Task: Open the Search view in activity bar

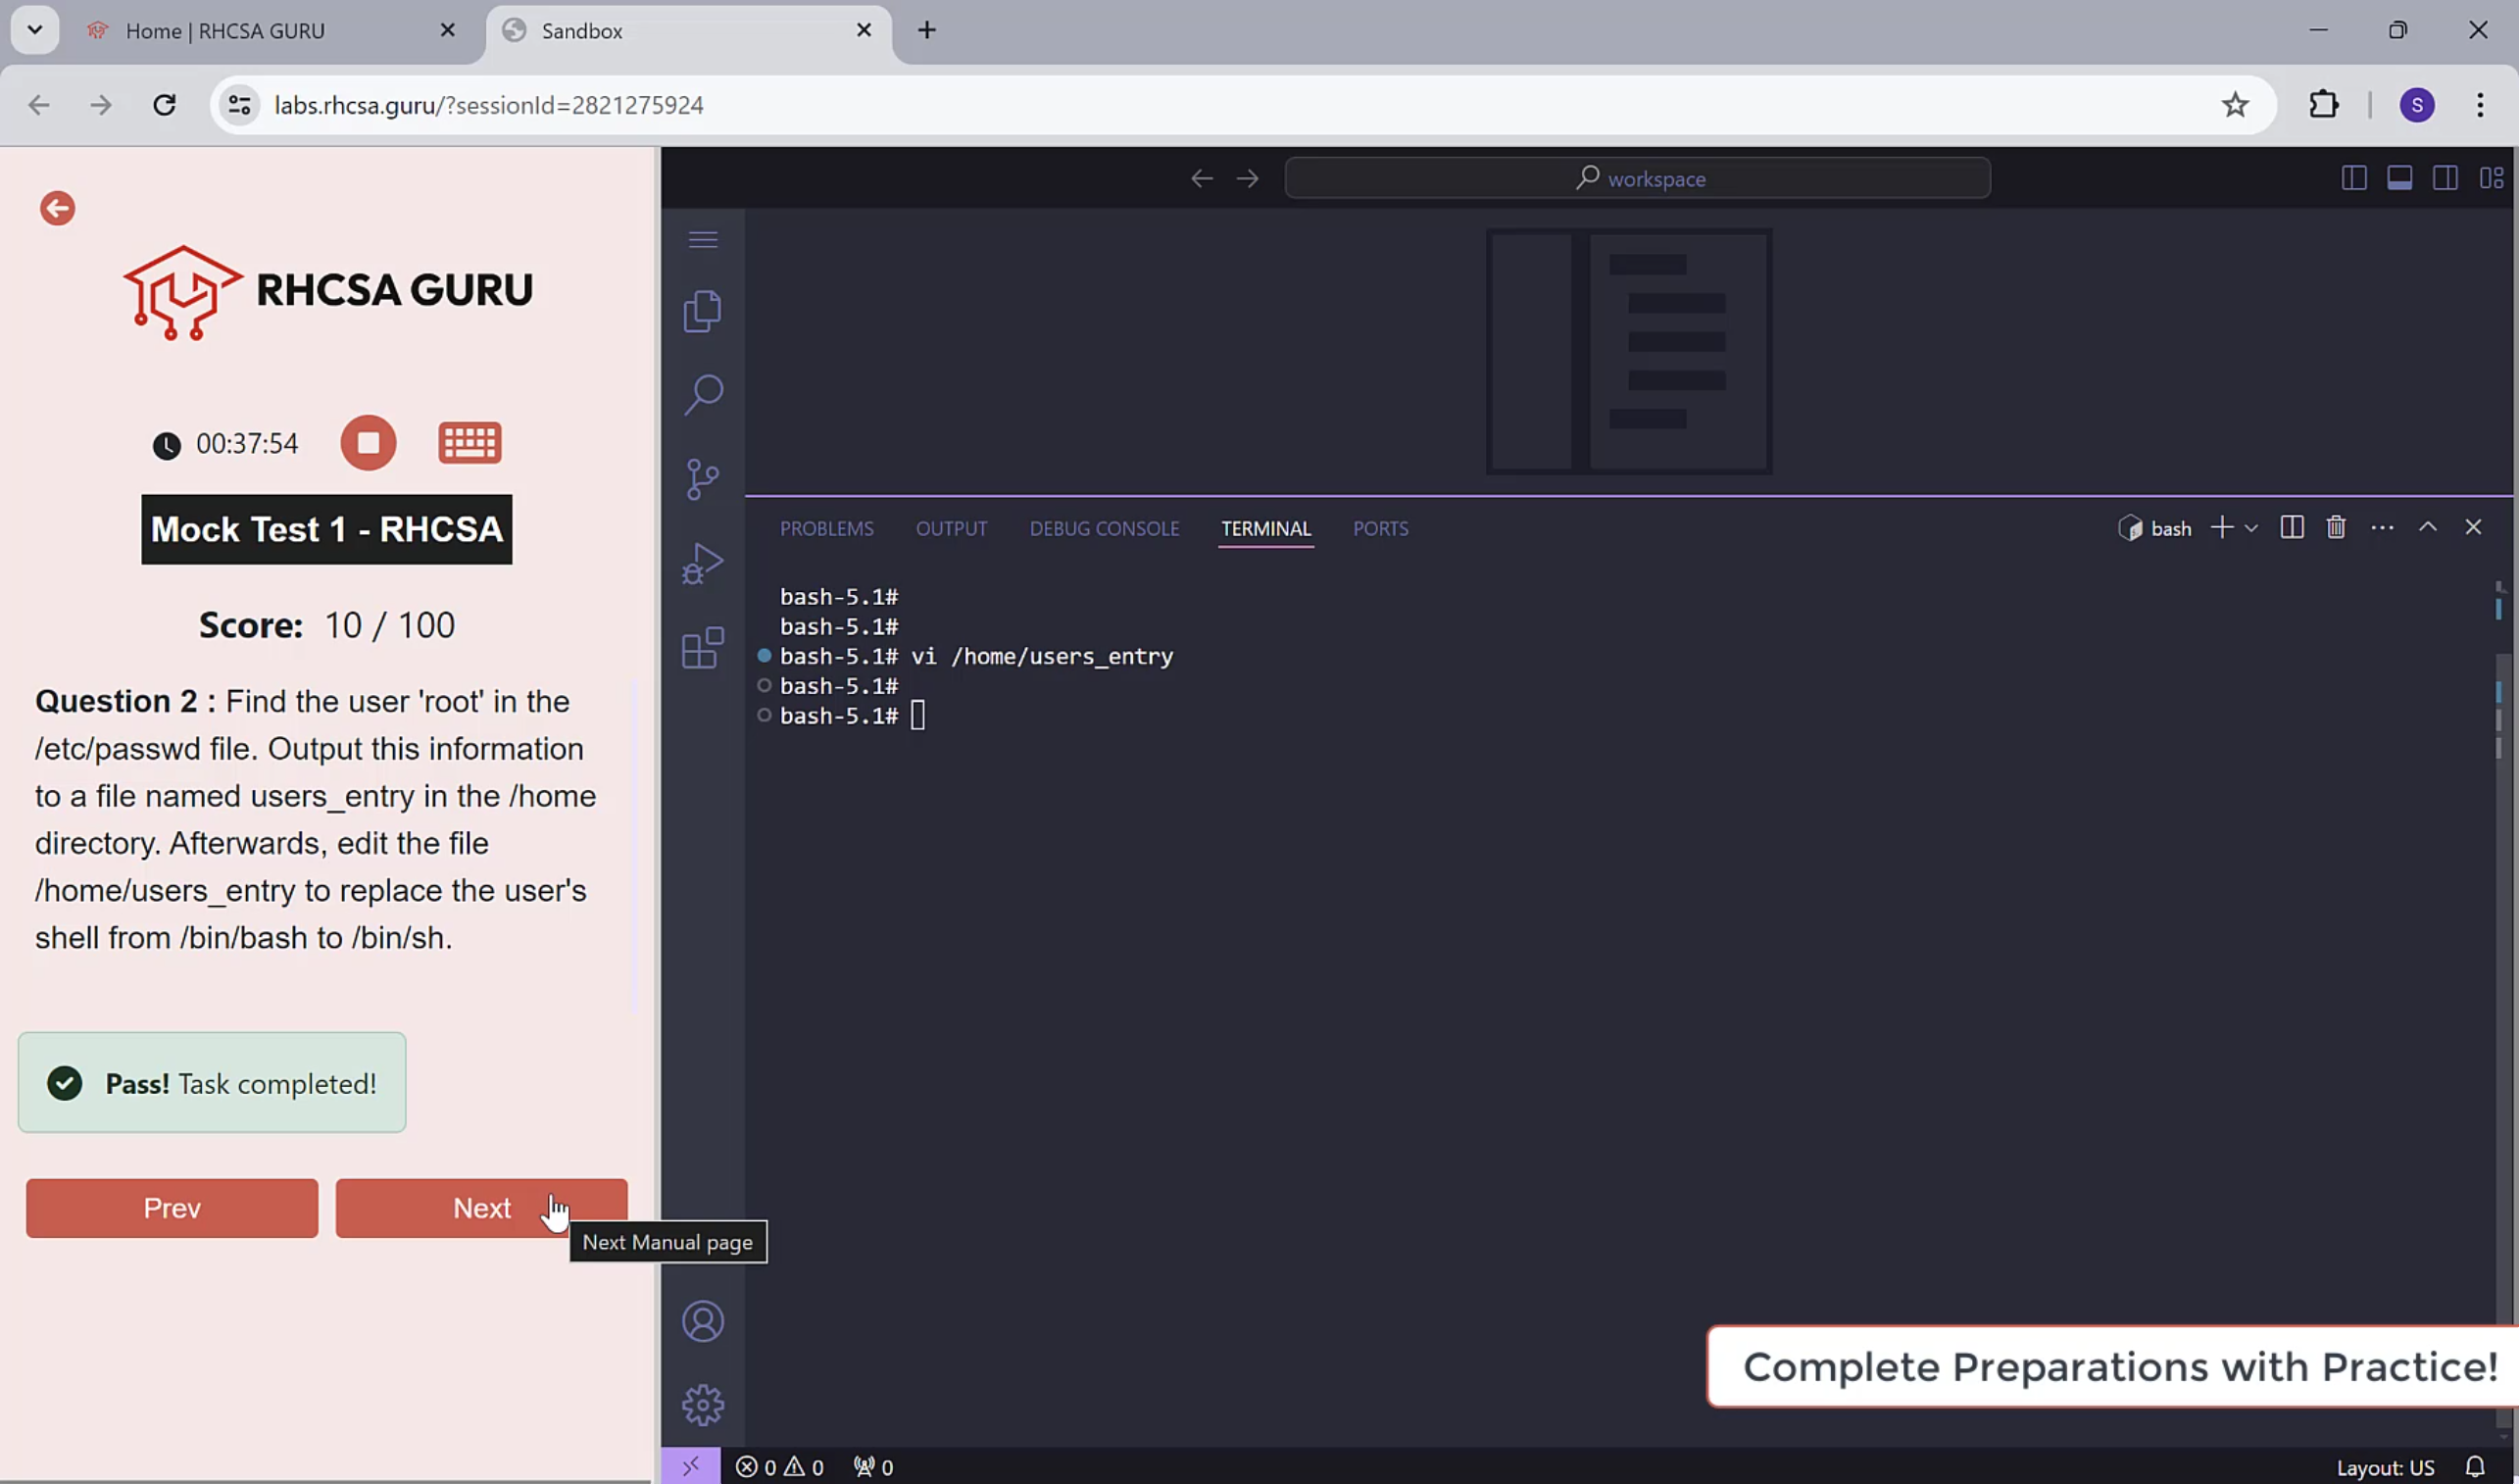Action: point(703,395)
